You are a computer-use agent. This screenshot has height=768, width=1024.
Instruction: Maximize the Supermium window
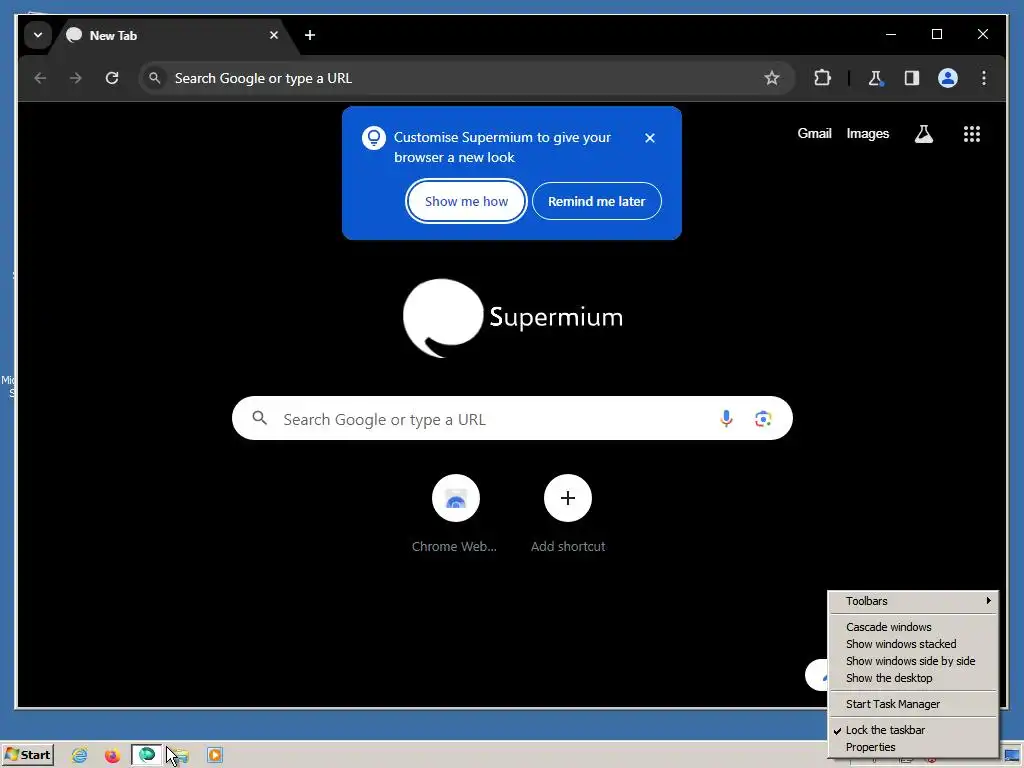pos(936,34)
